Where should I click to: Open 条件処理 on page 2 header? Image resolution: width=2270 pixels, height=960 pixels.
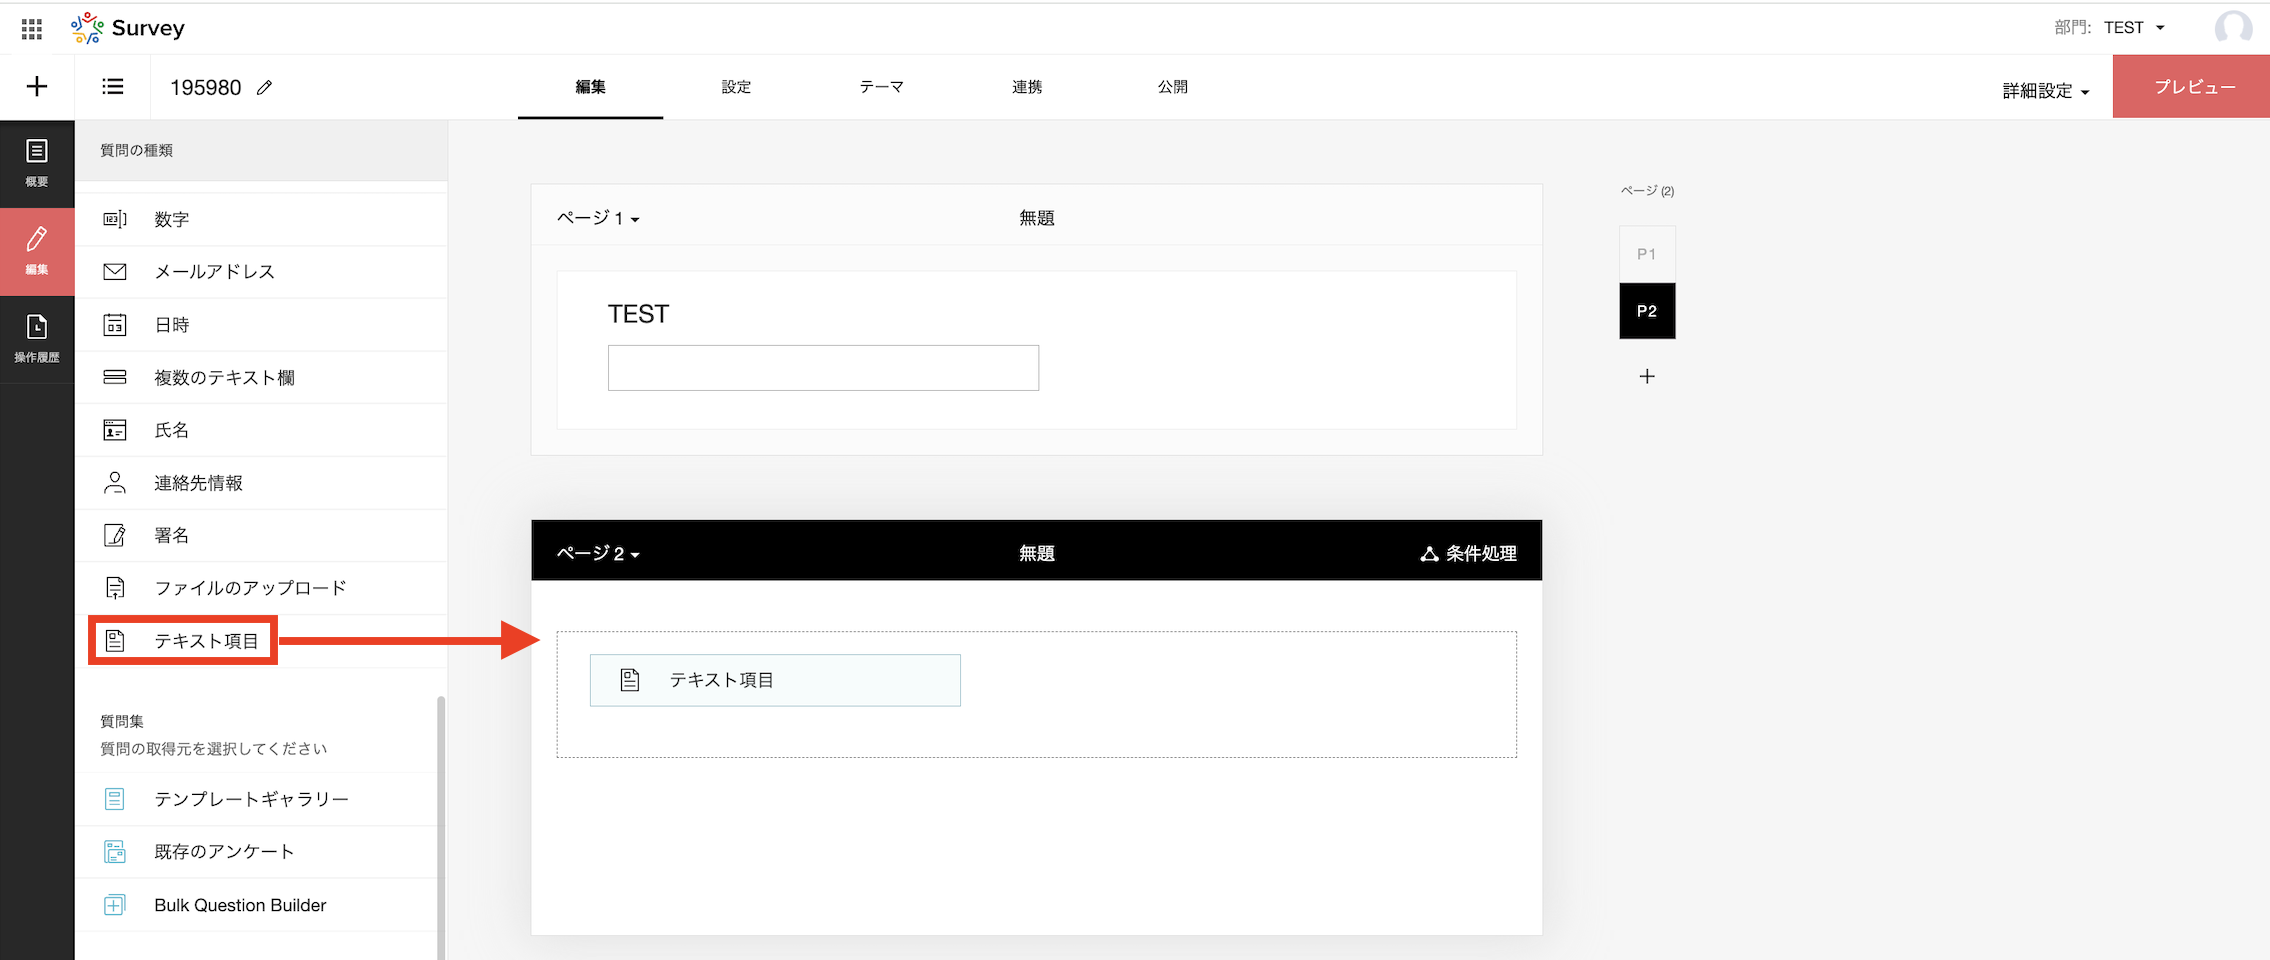tap(1468, 554)
